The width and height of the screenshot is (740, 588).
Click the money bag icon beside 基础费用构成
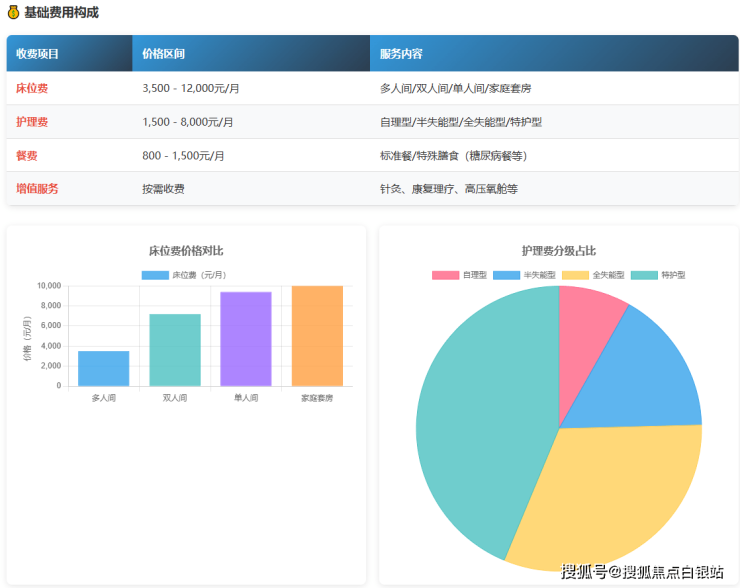[13, 13]
